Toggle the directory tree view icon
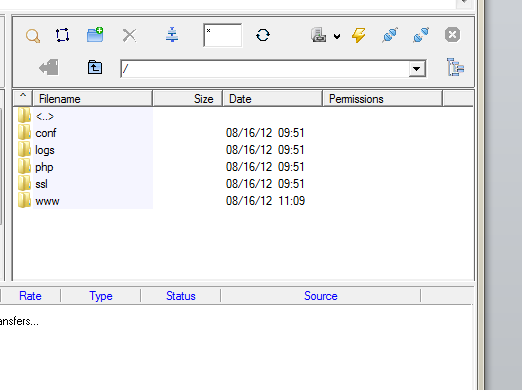 pyautogui.click(x=455, y=67)
